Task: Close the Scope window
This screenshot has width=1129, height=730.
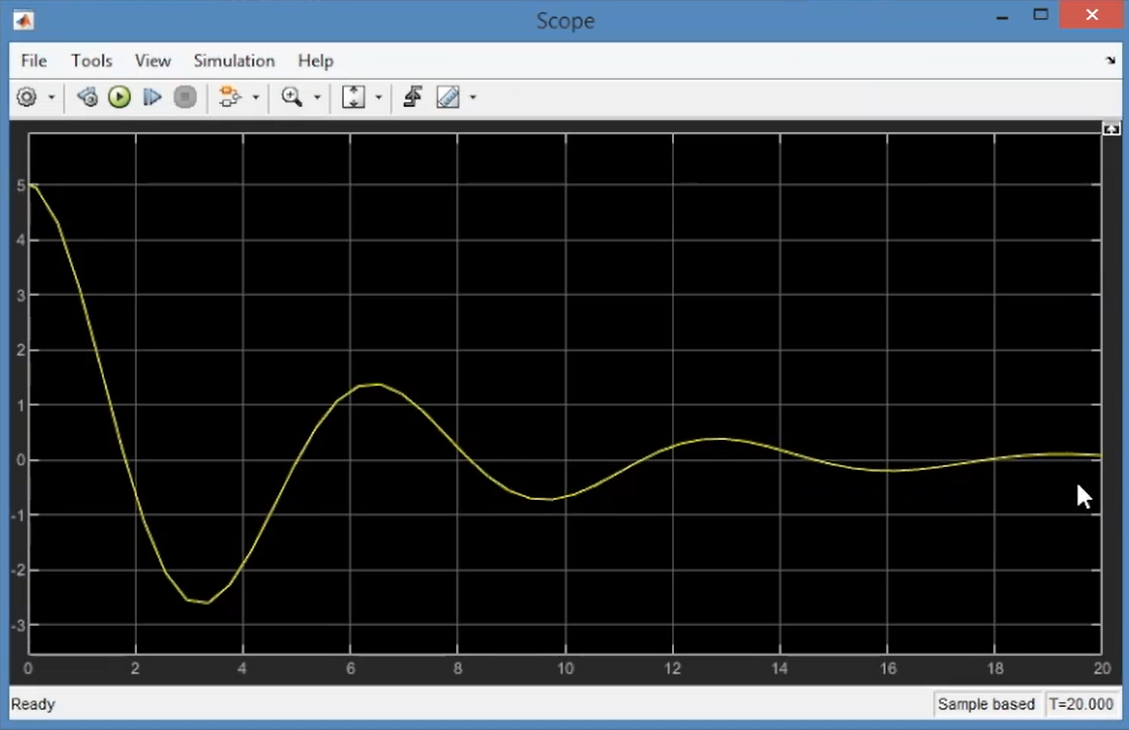Action: click(x=1092, y=15)
